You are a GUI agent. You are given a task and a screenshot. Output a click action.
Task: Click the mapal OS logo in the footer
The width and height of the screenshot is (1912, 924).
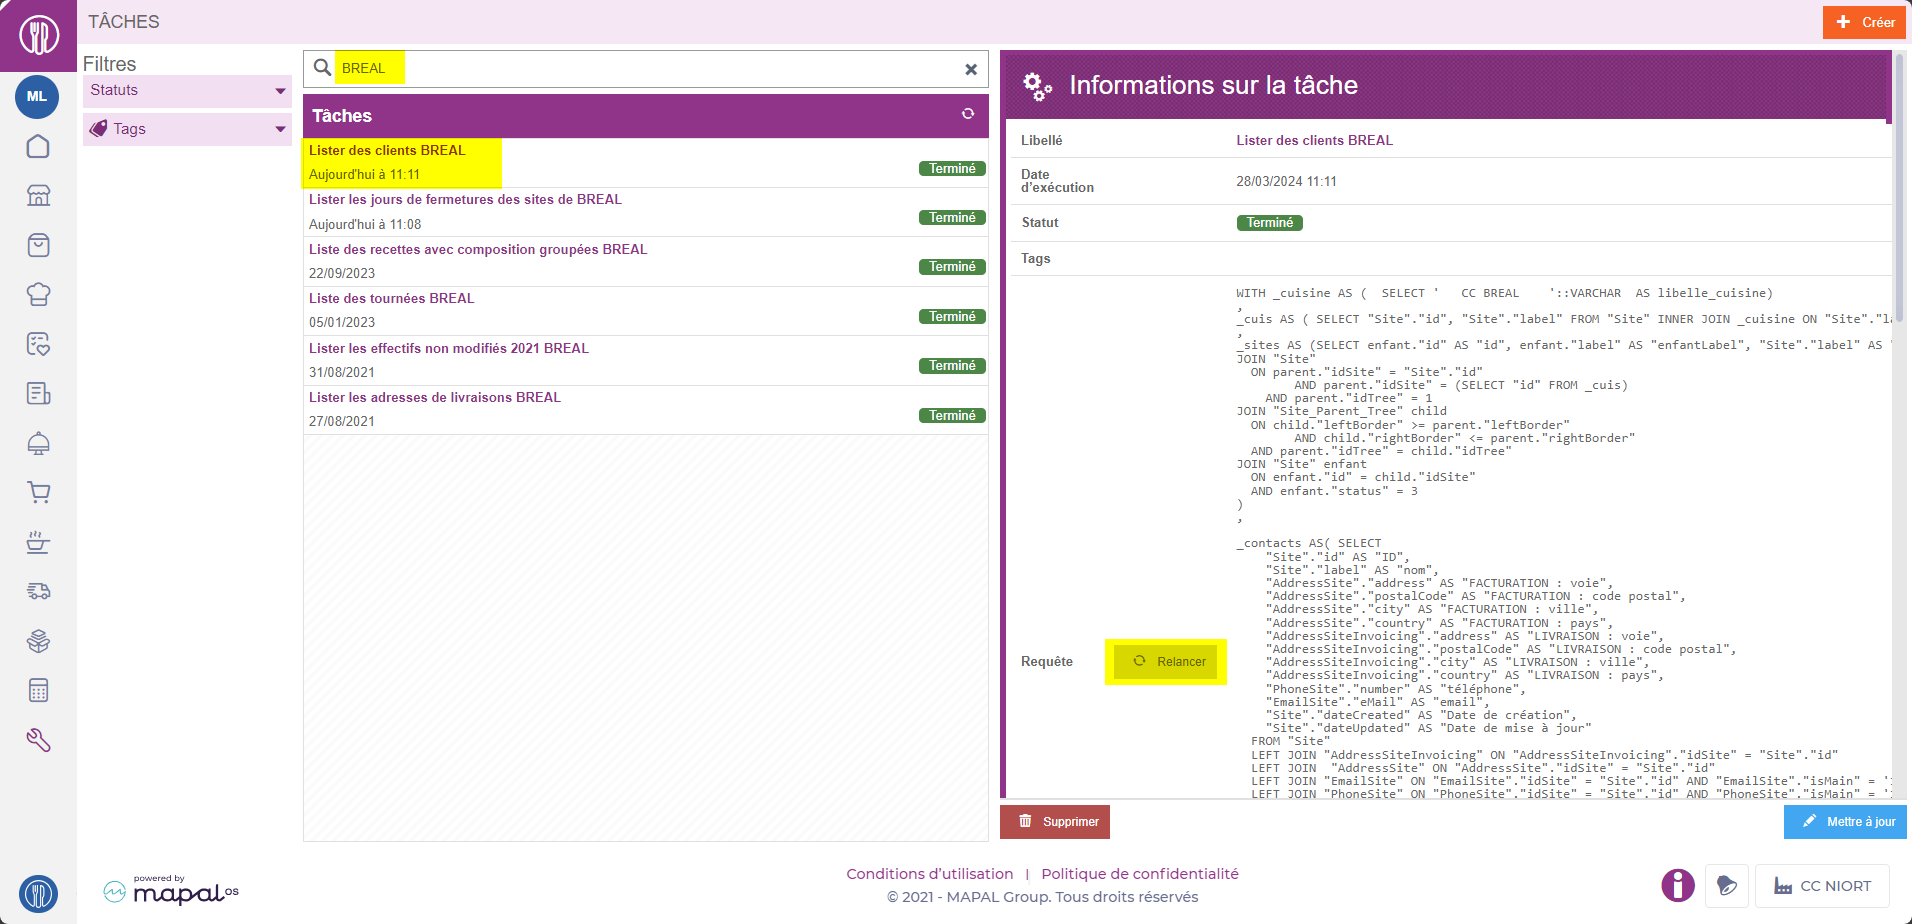tap(171, 890)
